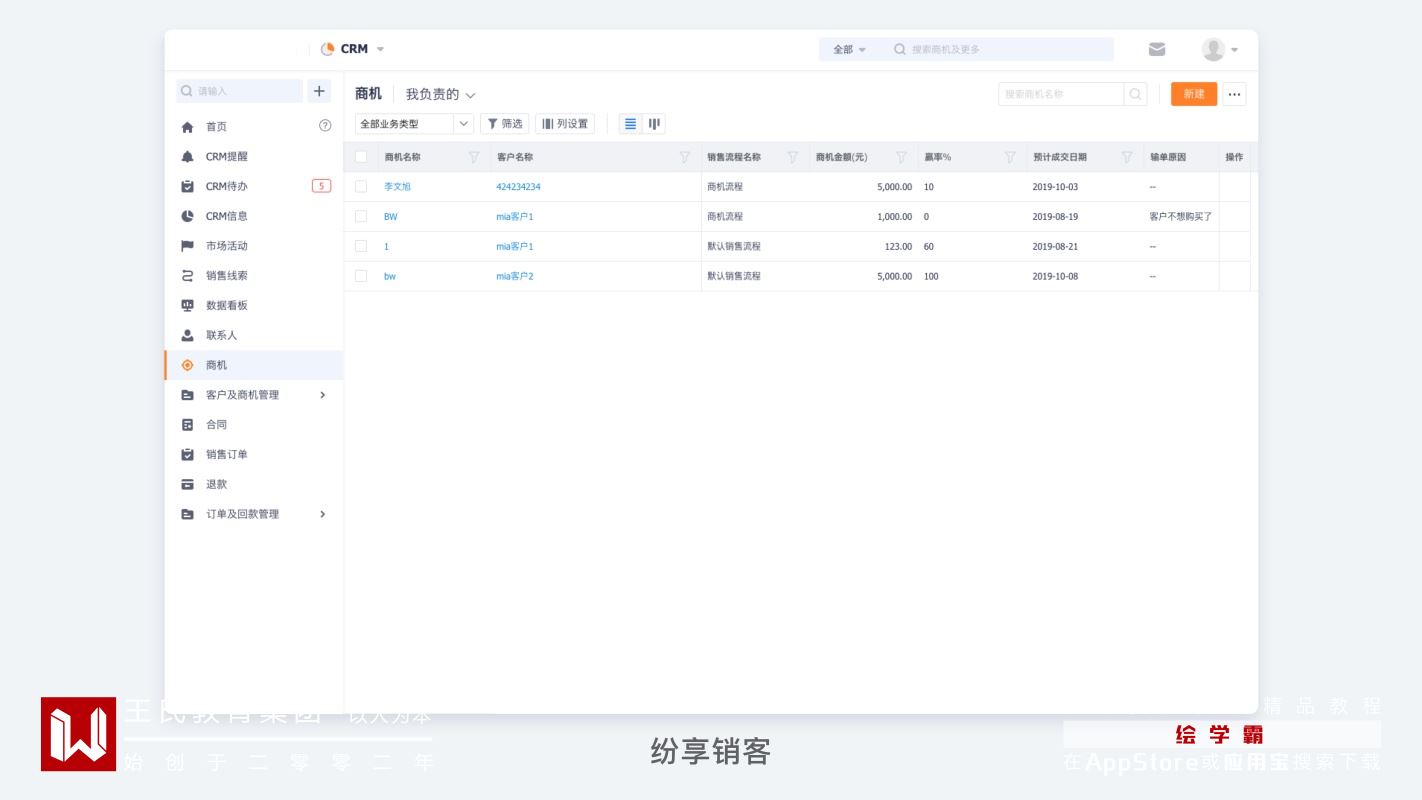Open the user avatar account menu
This screenshot has width=1422, height=800.
(x=1220, y=49)
